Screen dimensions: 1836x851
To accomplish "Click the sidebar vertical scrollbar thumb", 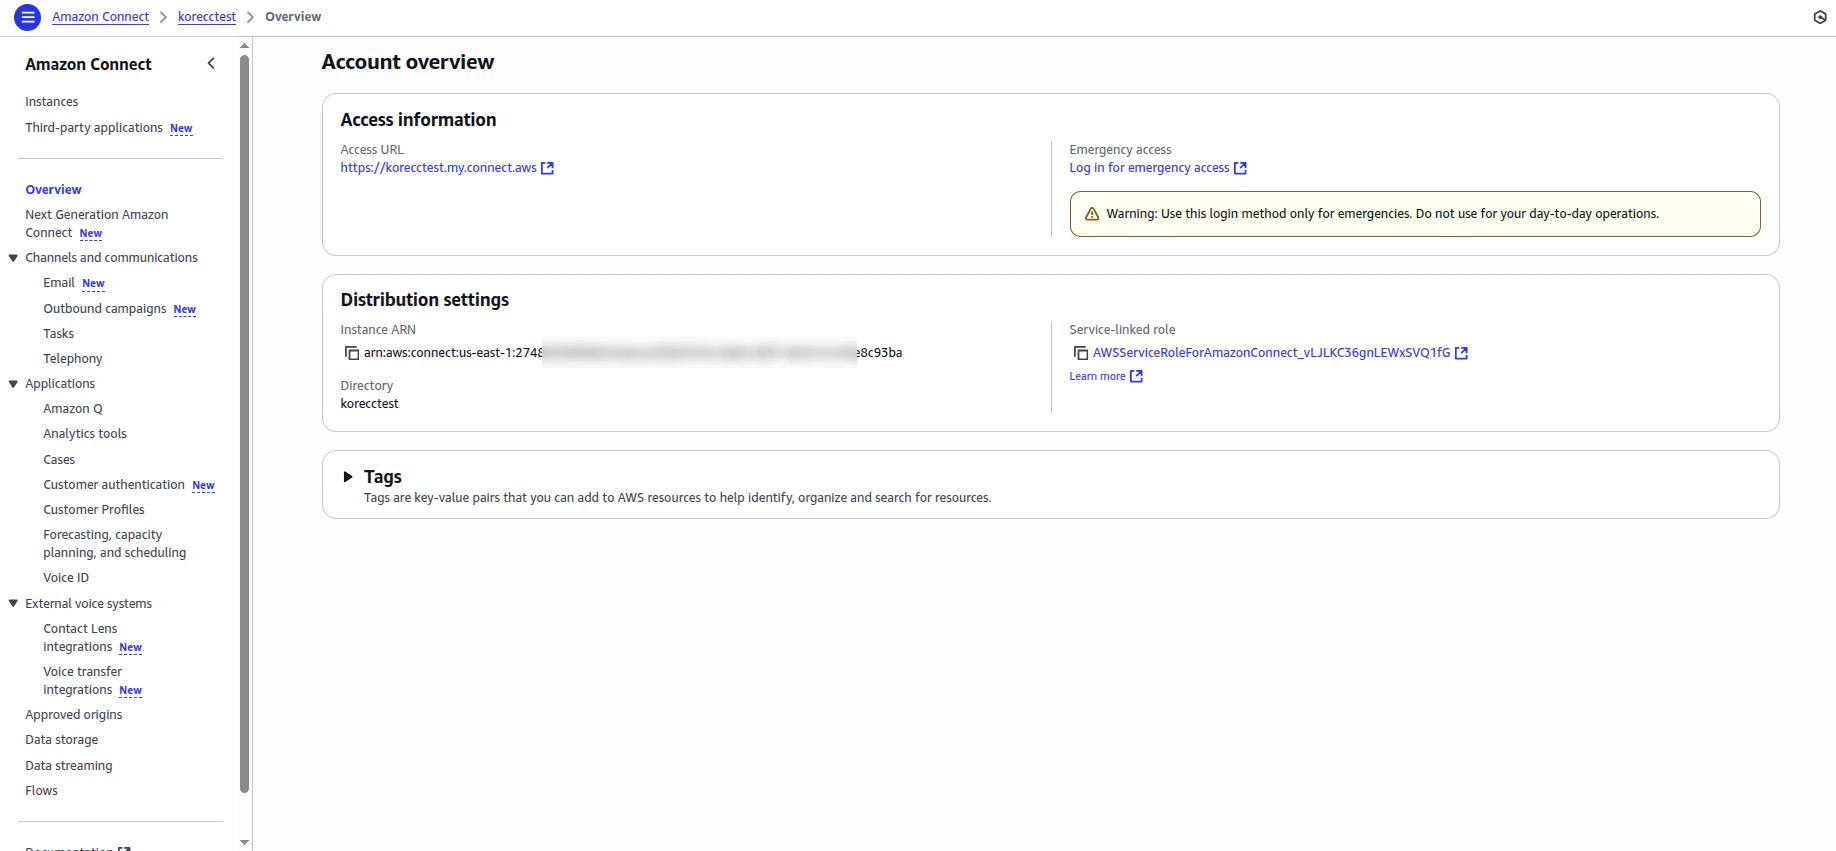I will pyautogui.click(x=245, y=424).
